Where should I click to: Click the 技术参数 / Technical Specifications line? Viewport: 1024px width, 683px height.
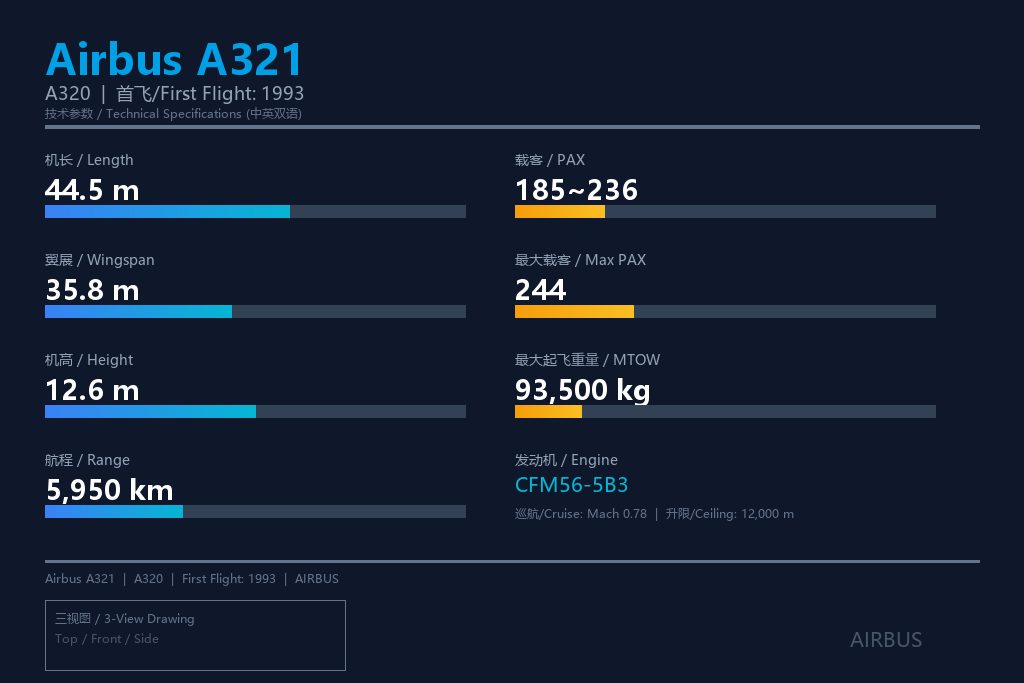[173, 114]
